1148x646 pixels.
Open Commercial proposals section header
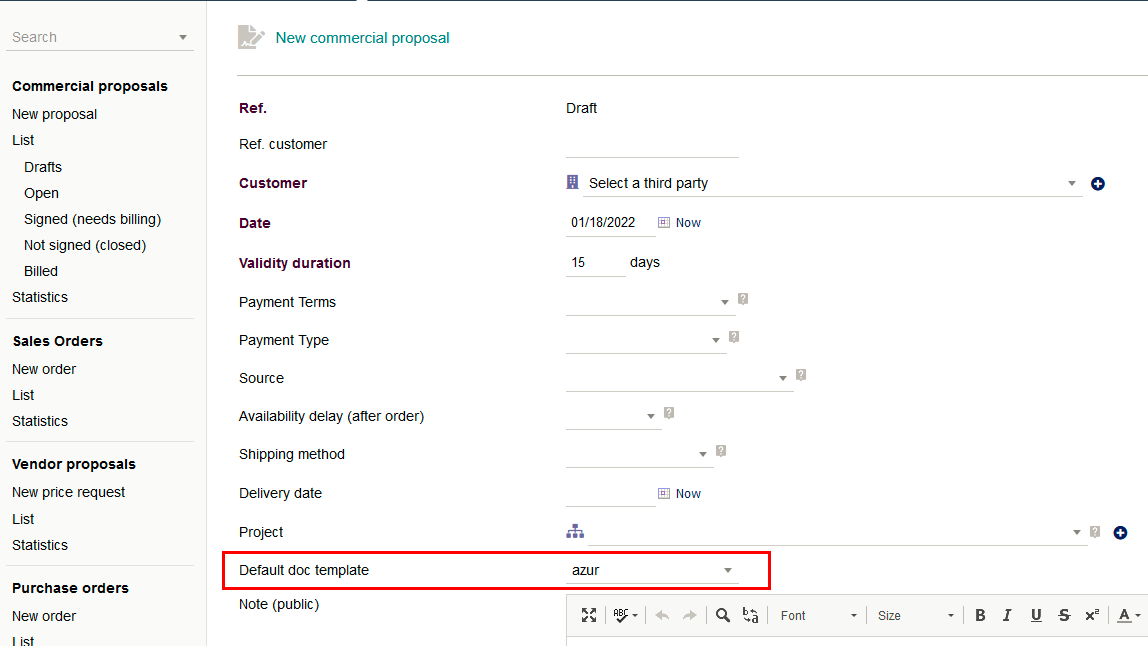click(89, 86)
